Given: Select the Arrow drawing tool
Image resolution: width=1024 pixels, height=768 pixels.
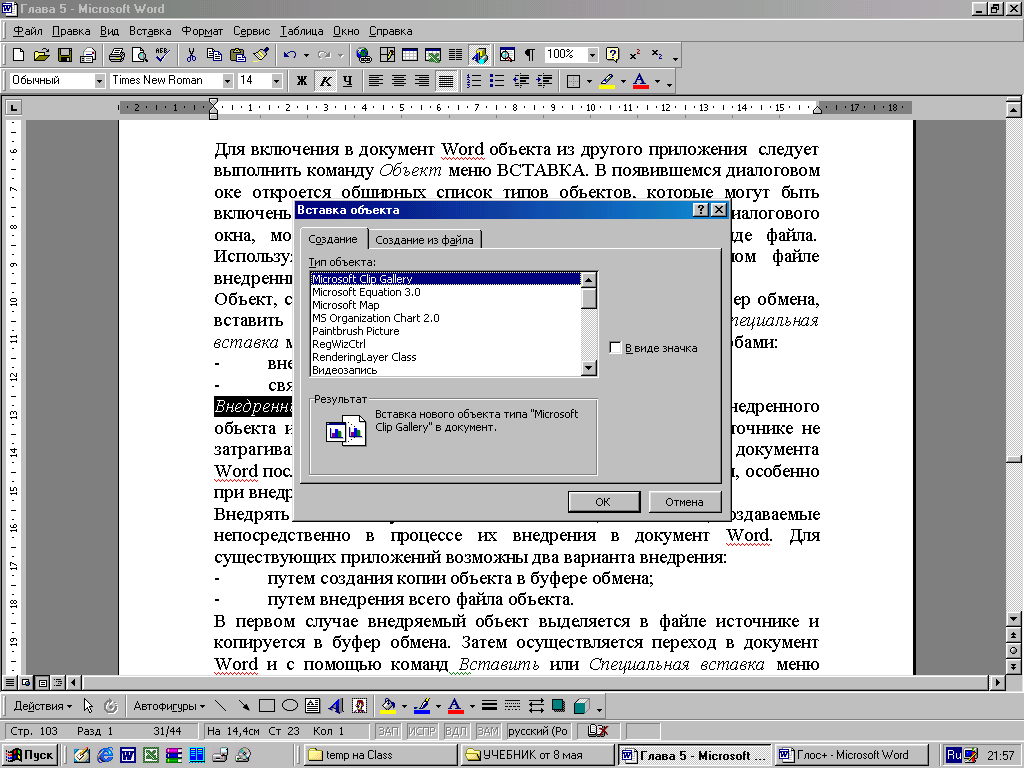Looking at the screenshot, I should tap(244, 705).
